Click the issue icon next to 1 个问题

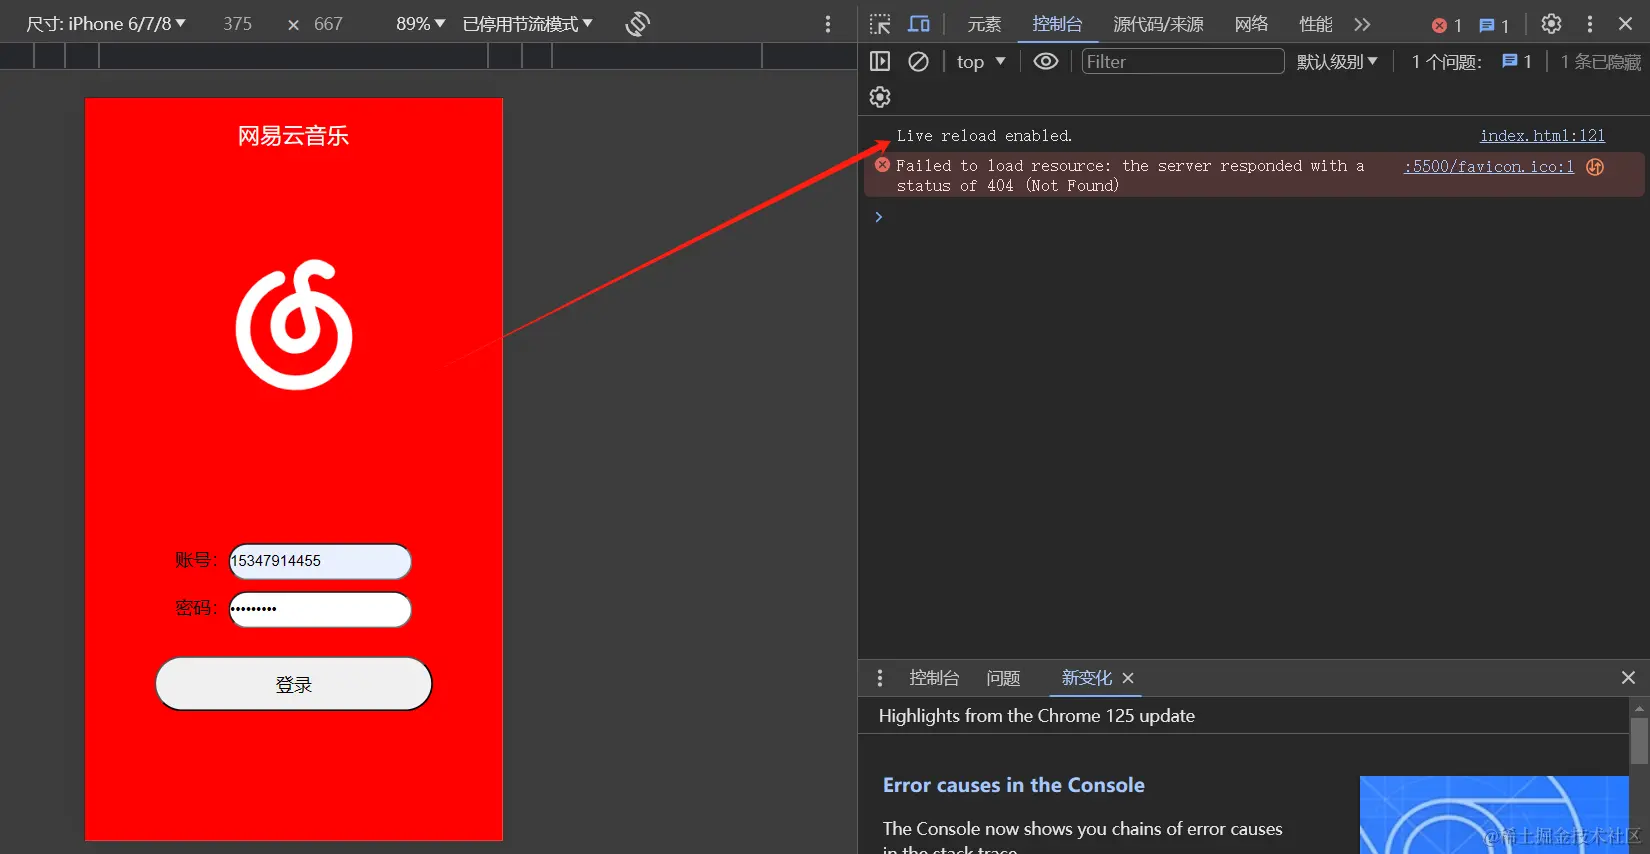[1517, 62]
